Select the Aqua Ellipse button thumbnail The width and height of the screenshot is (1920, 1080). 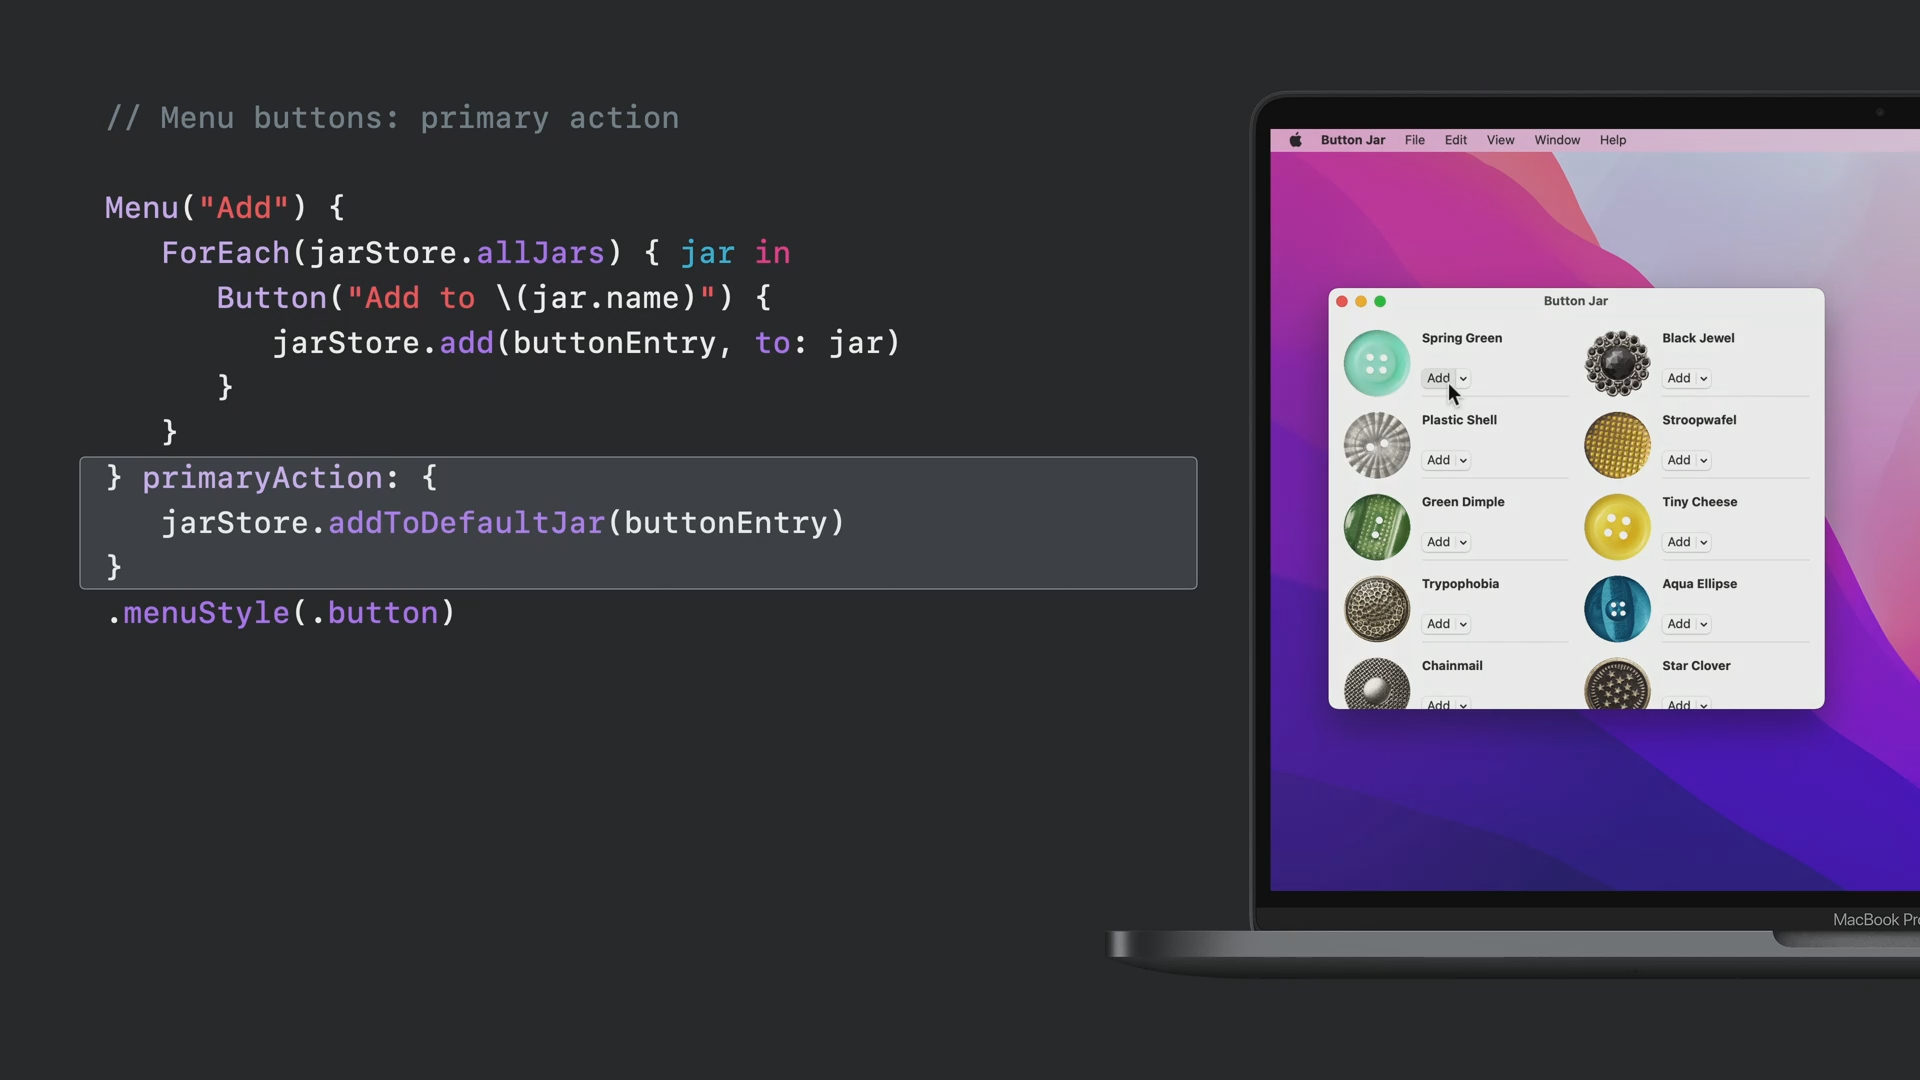click(1617, 609)
